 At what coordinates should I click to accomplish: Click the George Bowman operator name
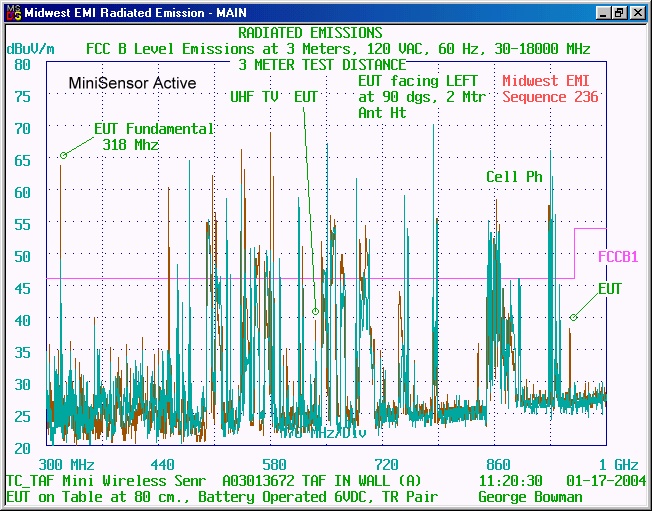point(530,497)
